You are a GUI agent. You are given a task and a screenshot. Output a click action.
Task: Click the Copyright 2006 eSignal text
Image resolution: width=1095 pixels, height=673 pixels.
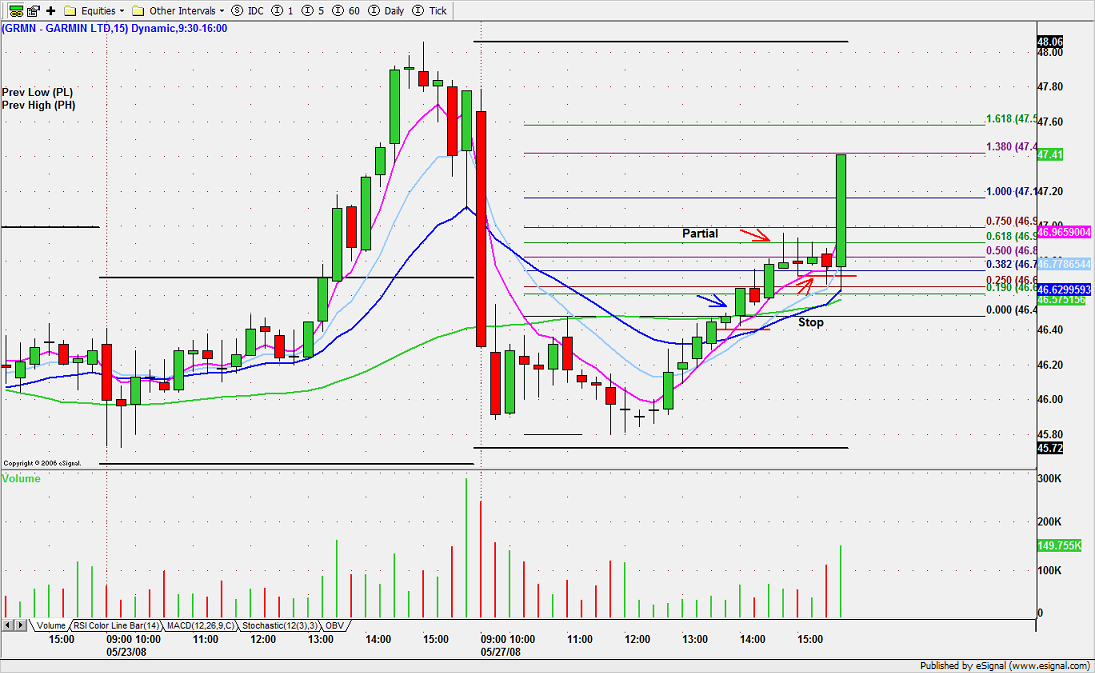point(42,464)
